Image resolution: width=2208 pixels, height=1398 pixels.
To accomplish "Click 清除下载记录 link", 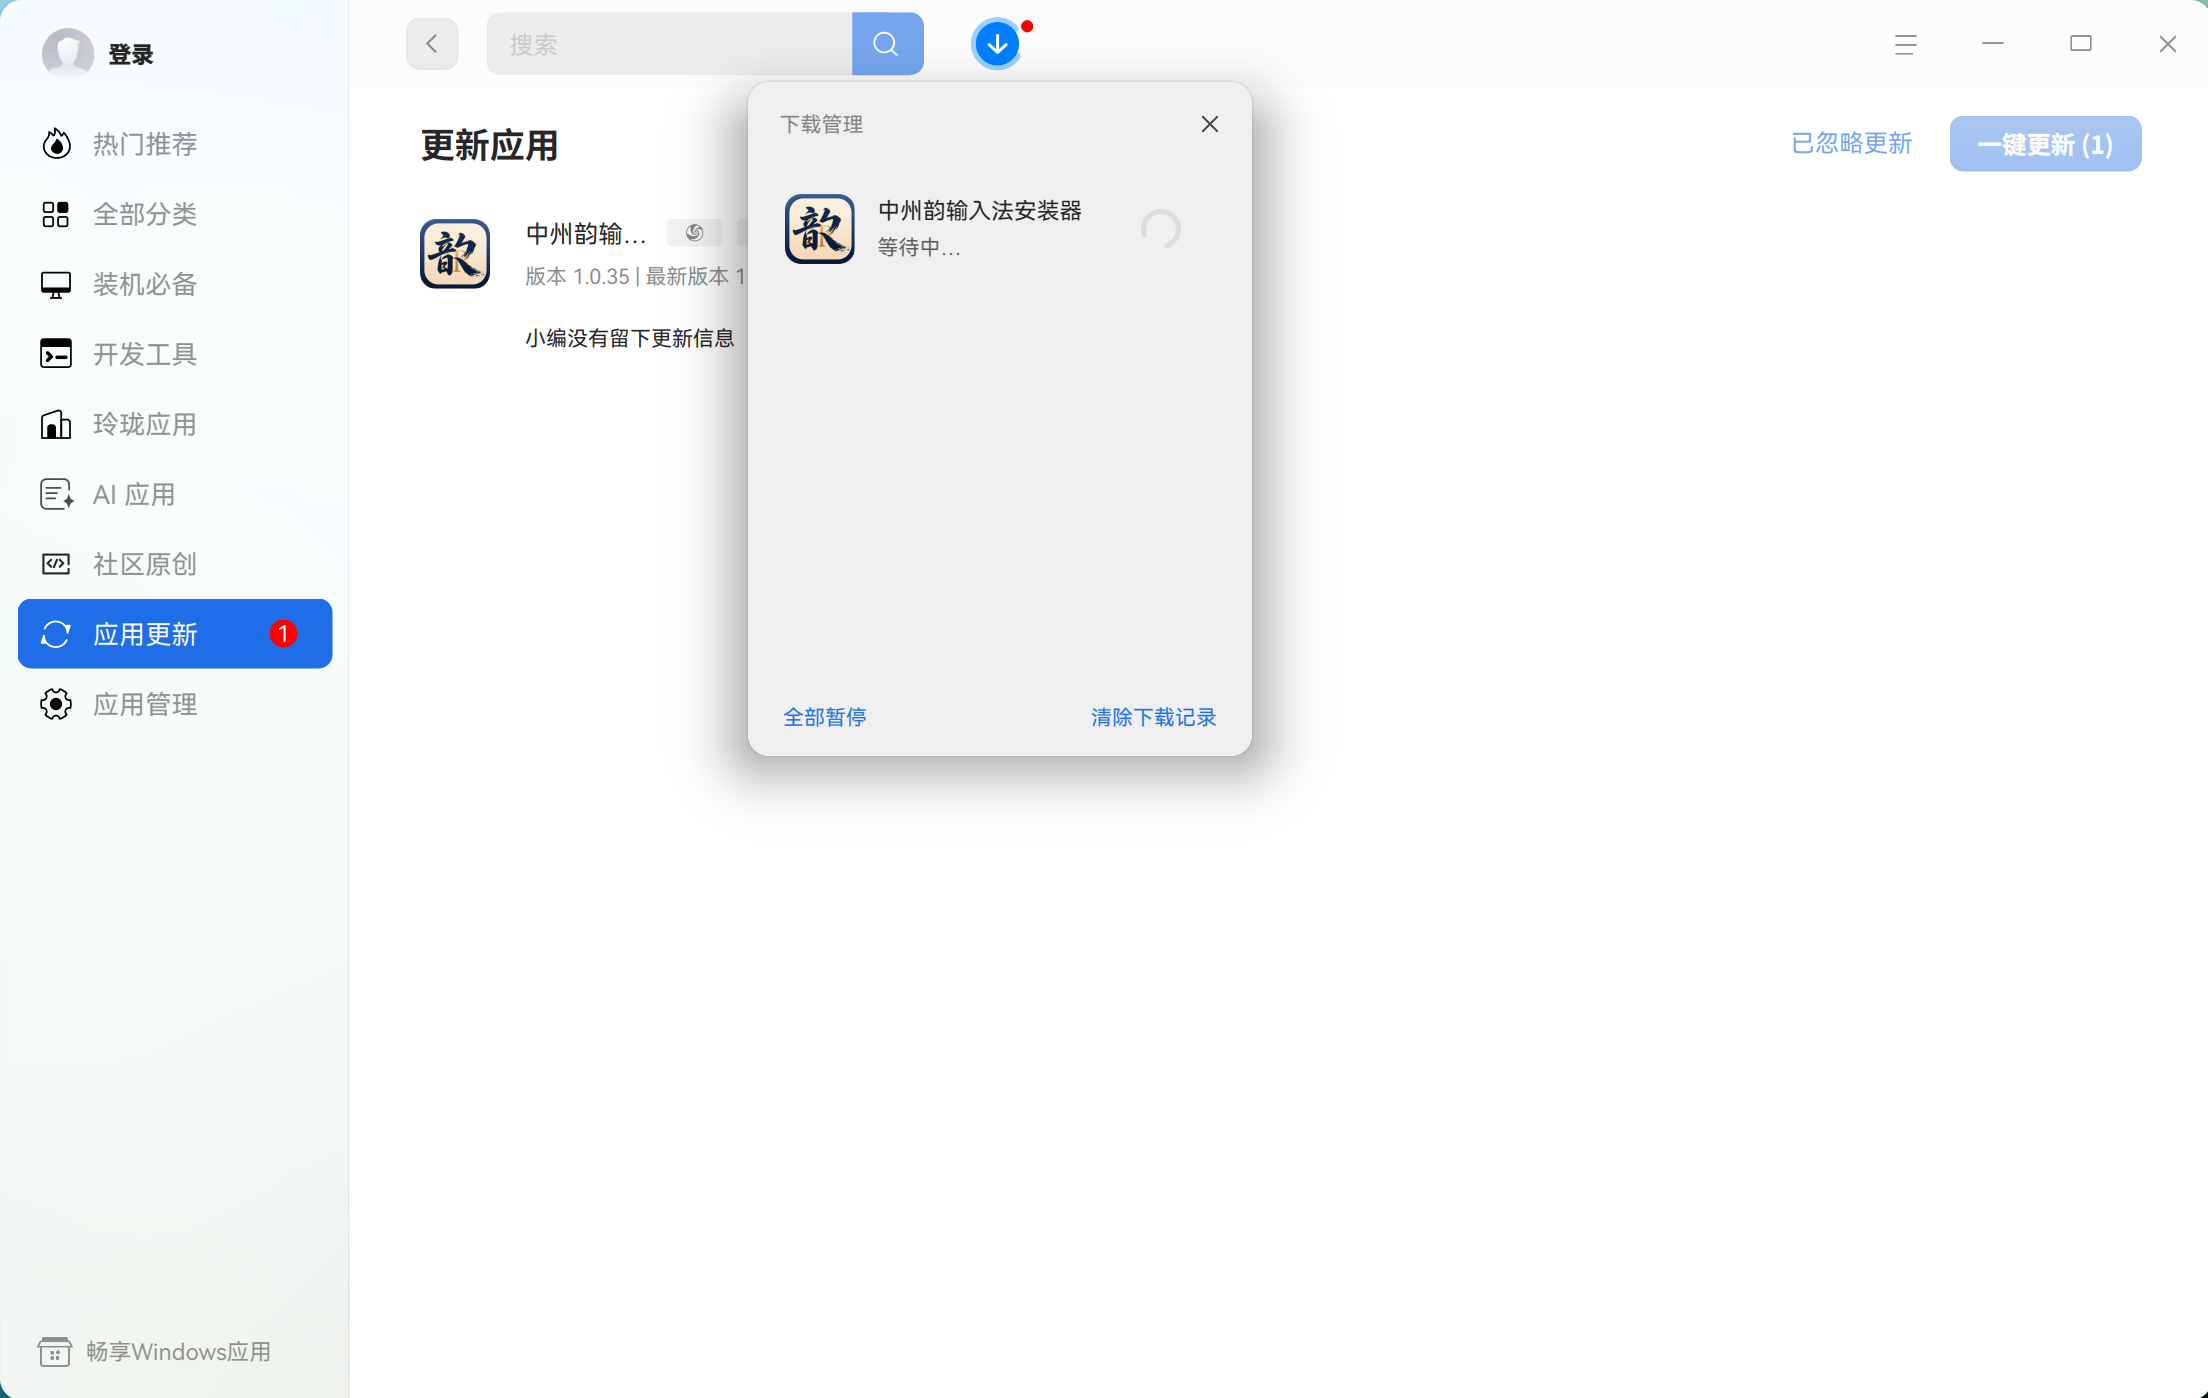I will coord(1153,717).
